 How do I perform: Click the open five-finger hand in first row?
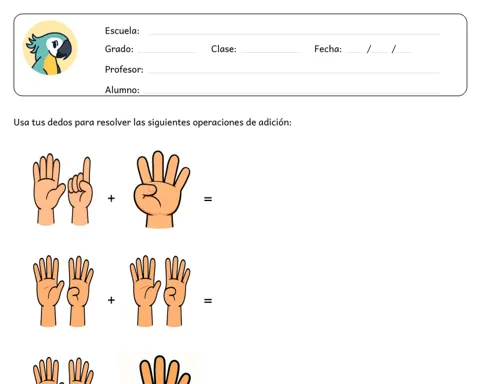pyautogui.click(x=49, y=189)
